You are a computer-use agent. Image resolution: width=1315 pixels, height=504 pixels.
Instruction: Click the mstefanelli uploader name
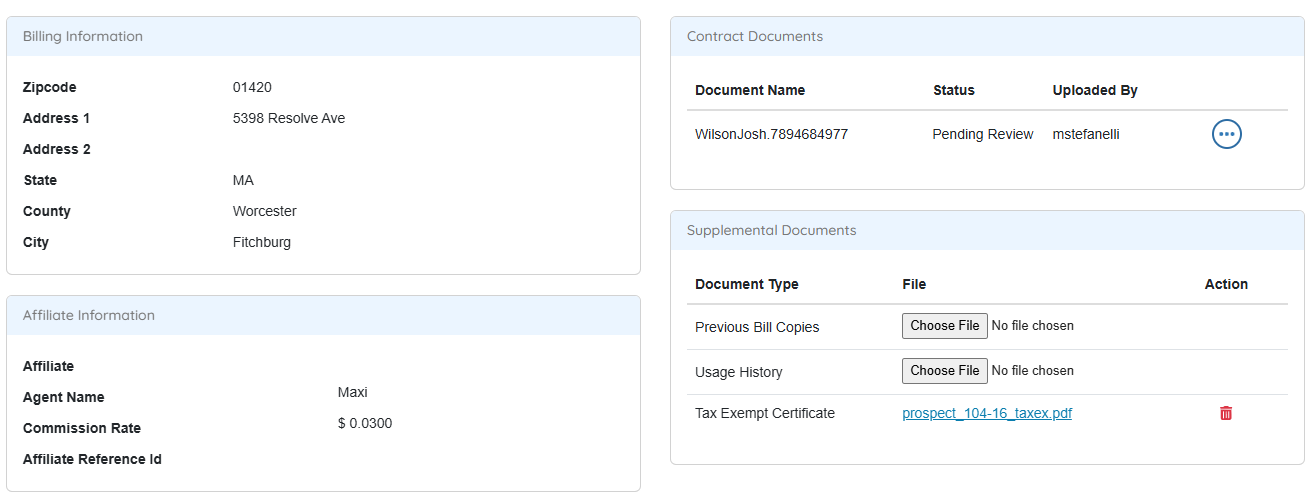tap(1086, 134)
